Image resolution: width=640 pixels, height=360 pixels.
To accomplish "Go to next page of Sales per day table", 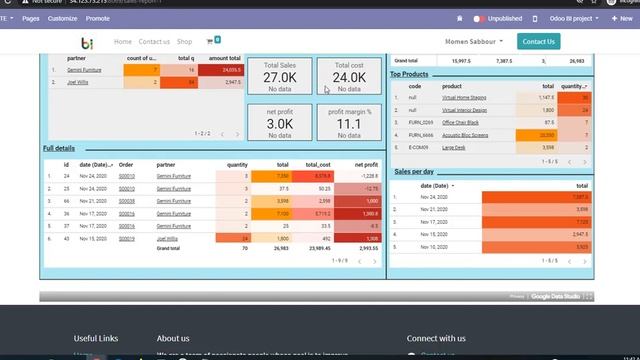I will 584,261.
